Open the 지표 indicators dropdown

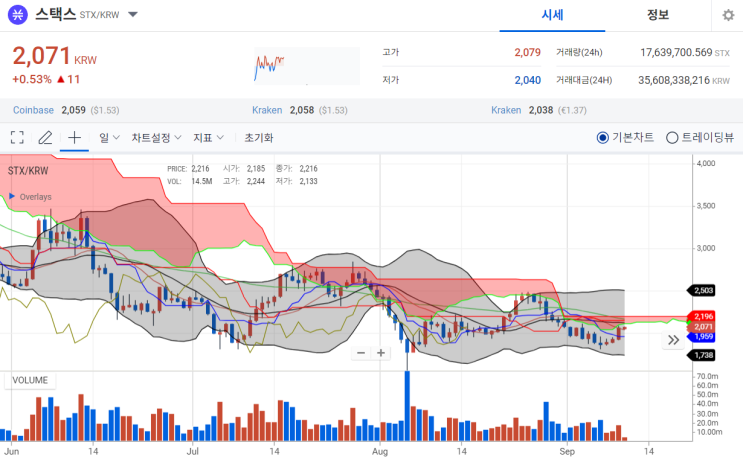point(208,137)
